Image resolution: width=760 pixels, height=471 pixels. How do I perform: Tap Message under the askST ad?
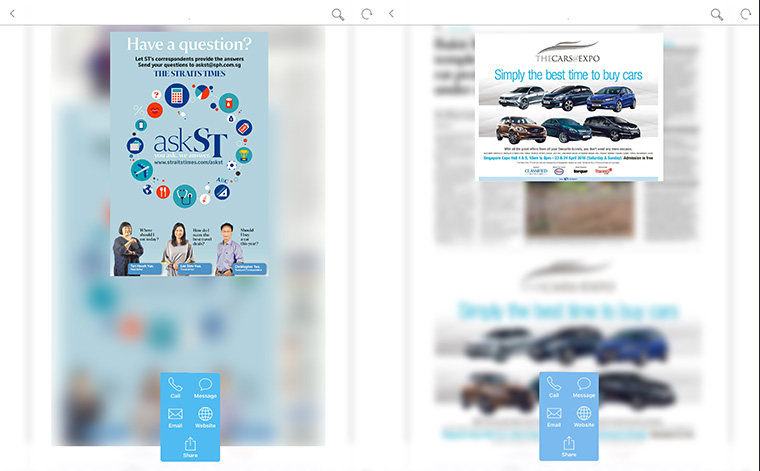[x=205, y=388]
